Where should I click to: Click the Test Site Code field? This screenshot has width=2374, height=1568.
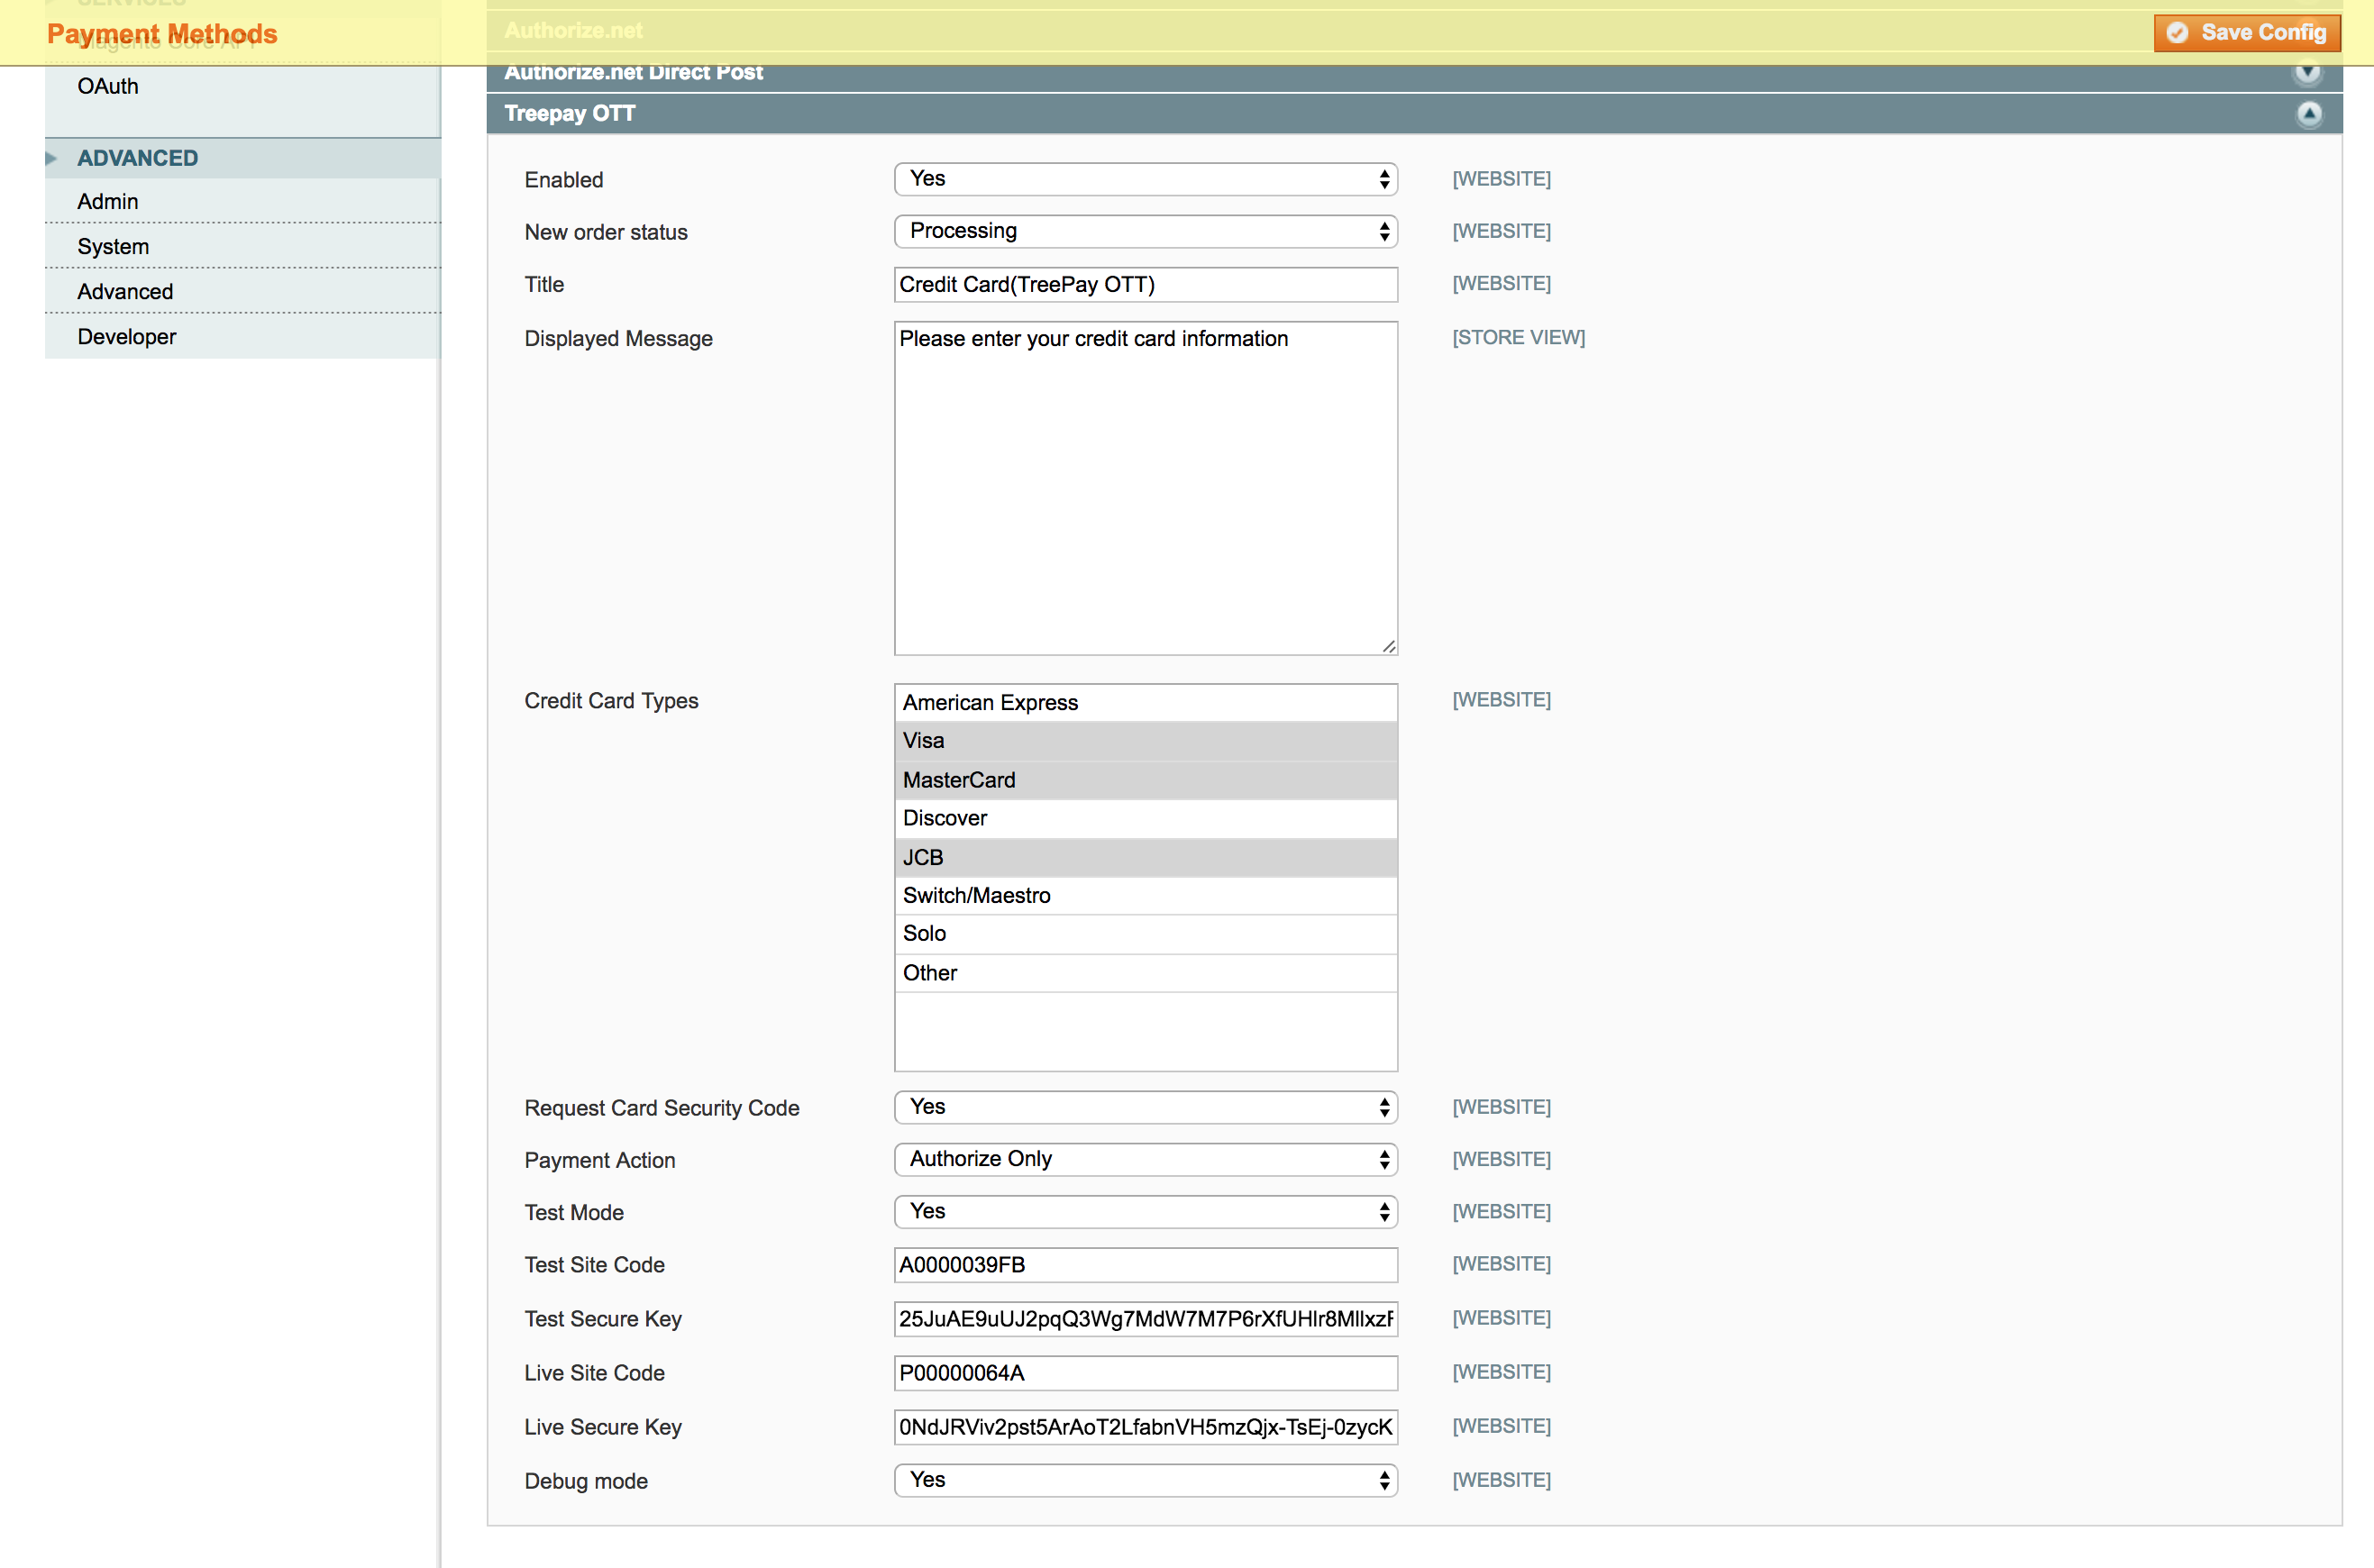tap(1145, 1265)
